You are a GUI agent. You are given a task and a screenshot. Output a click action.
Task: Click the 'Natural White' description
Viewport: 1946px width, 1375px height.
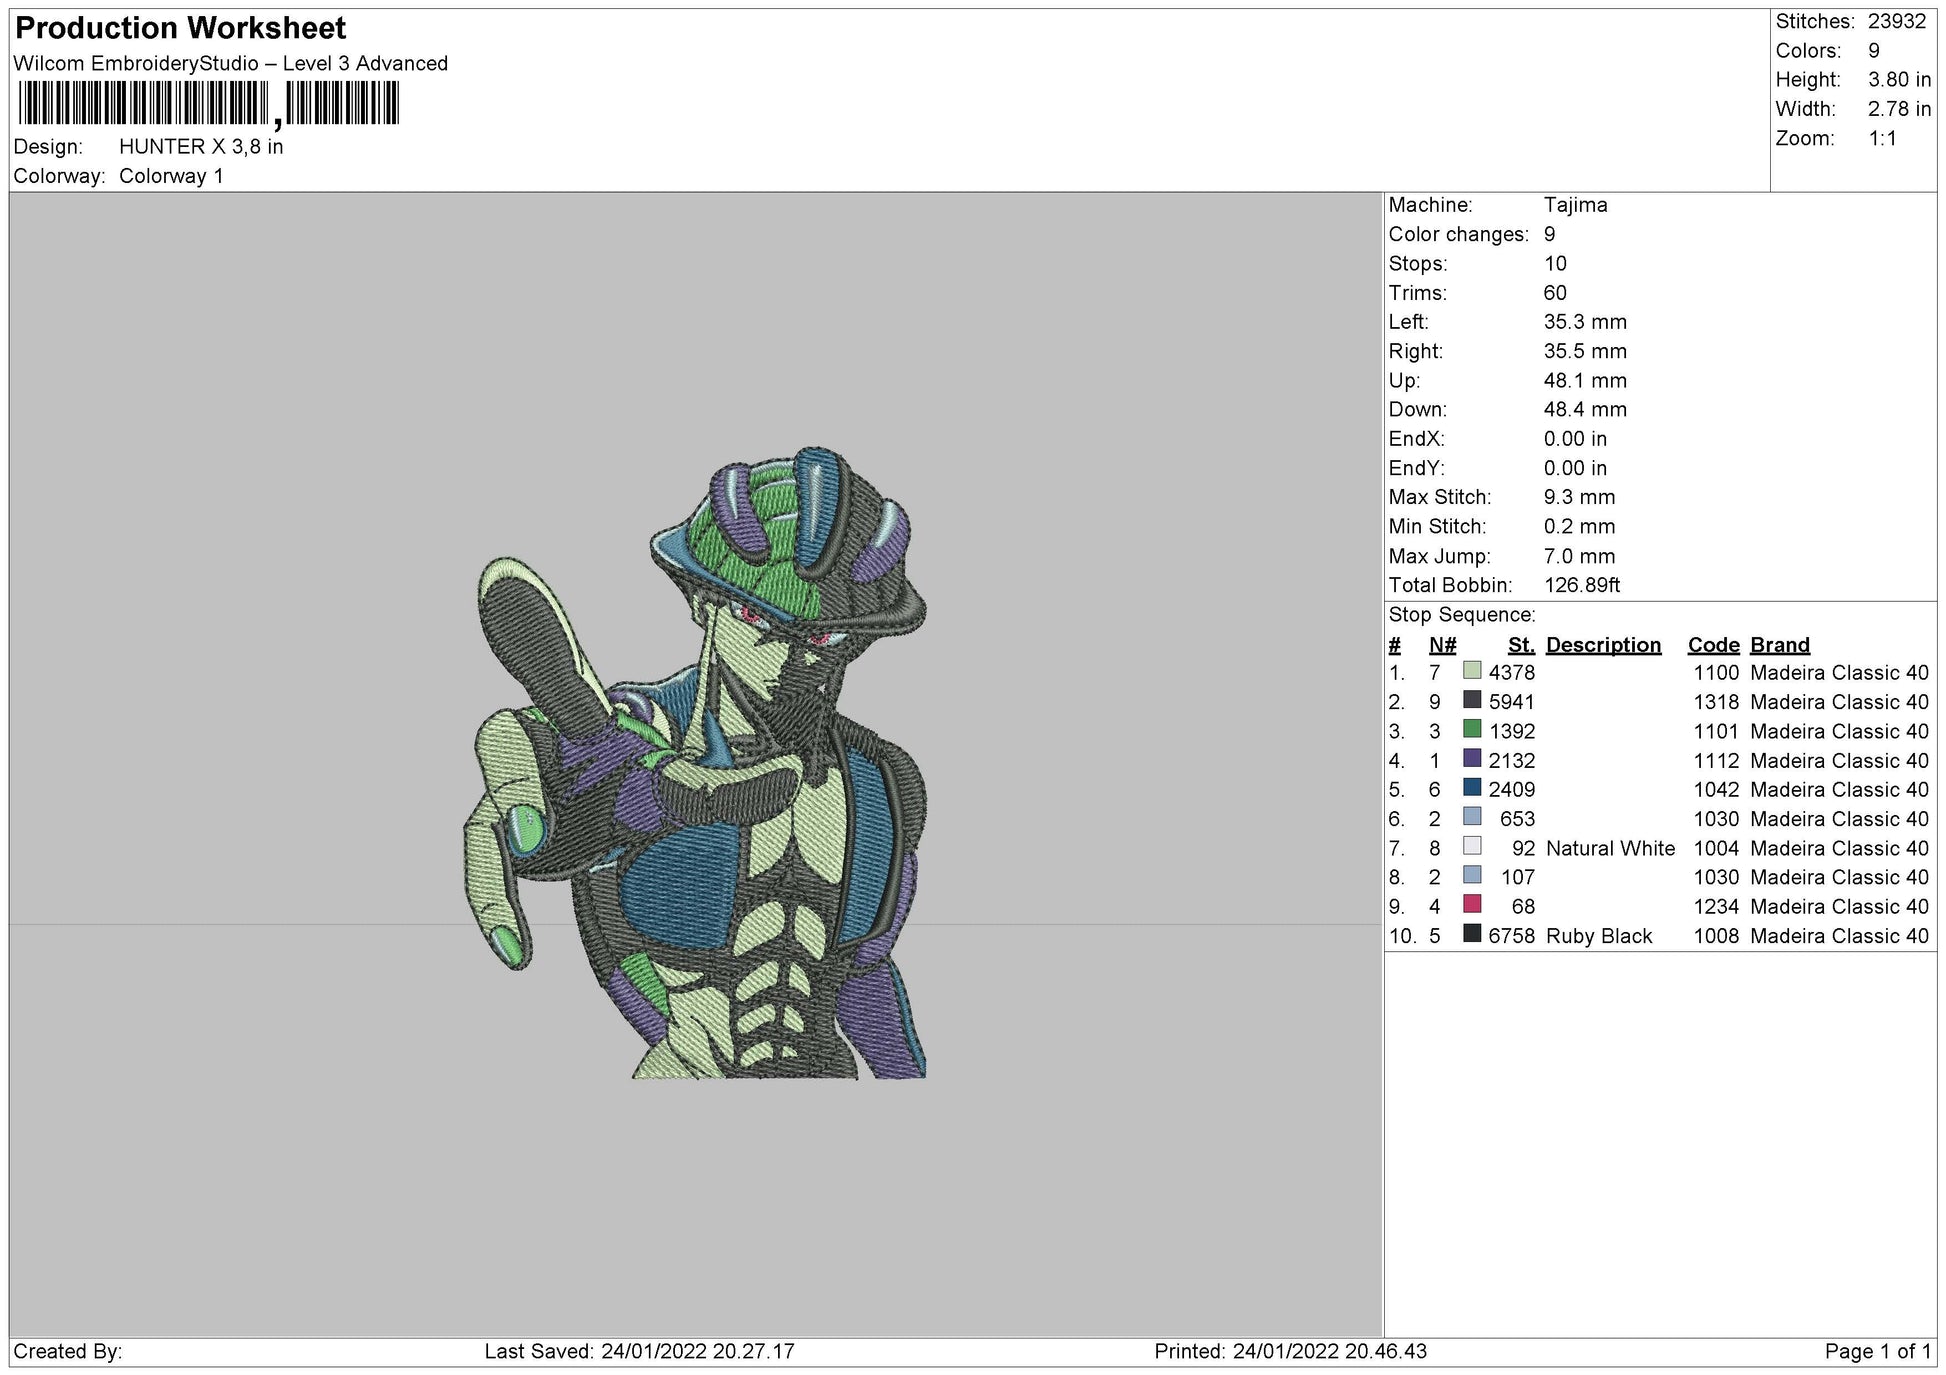(1610, 848)
